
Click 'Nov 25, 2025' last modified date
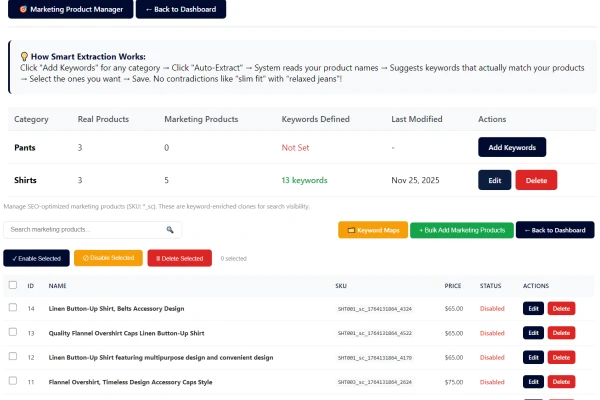point(415,180)
